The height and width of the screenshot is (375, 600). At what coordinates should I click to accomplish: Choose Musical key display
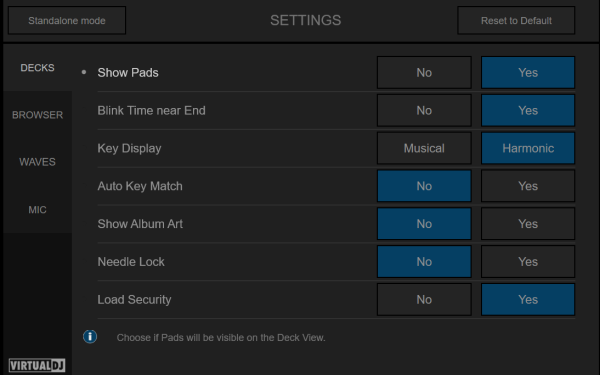tap(424, 148)
